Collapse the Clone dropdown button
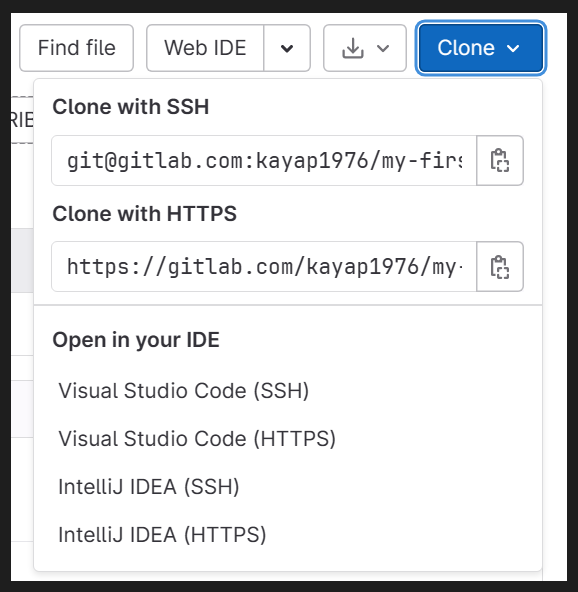Image resolution: width=578 pixels, height=592 pixels. pos(481,48)
